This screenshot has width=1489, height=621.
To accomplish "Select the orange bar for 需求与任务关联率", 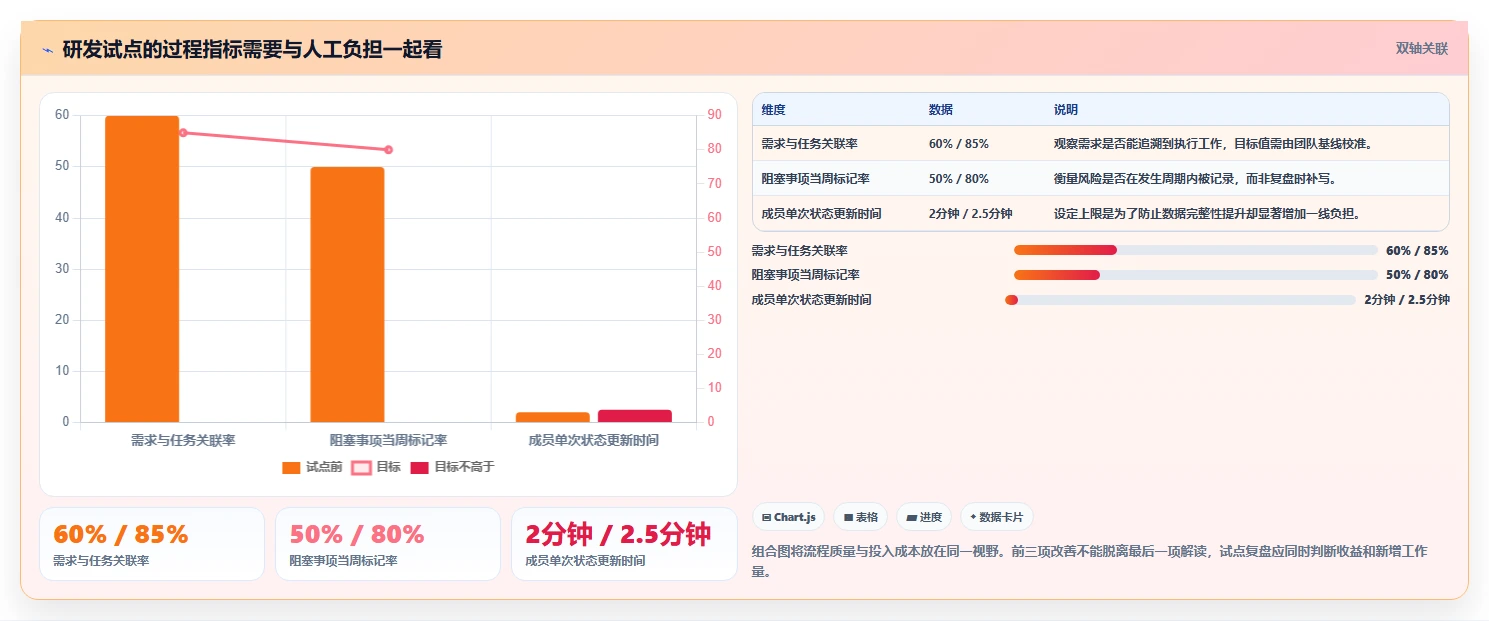I will pyautogui.click(x=142, y=269).
